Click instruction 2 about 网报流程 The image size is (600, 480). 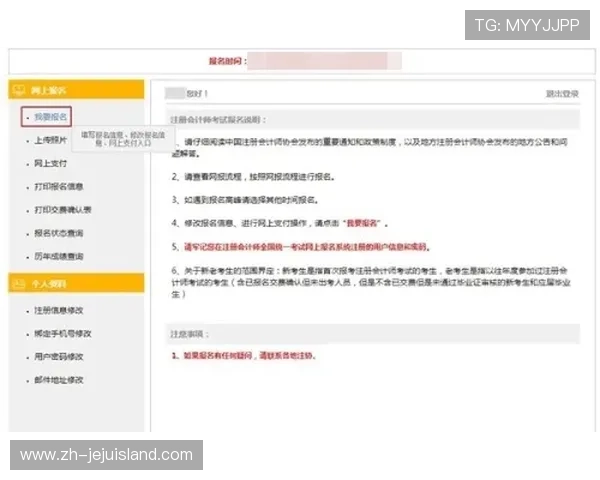(x=253, y=177)
